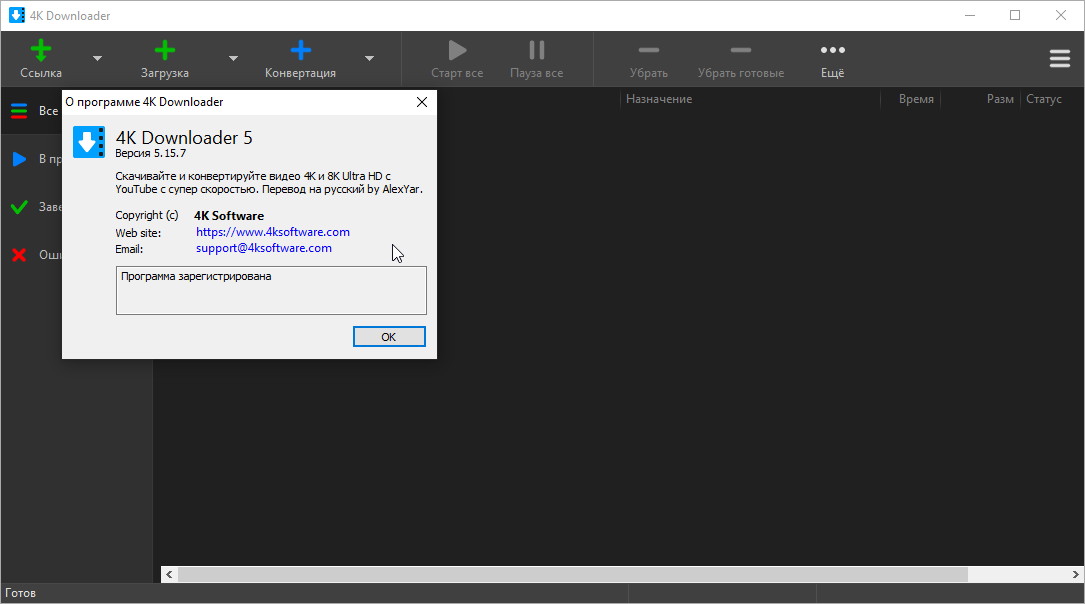The image size is (1085, 604).
Task: Click the green plus Ссылка toolbar icon
Action: point(41,51)
